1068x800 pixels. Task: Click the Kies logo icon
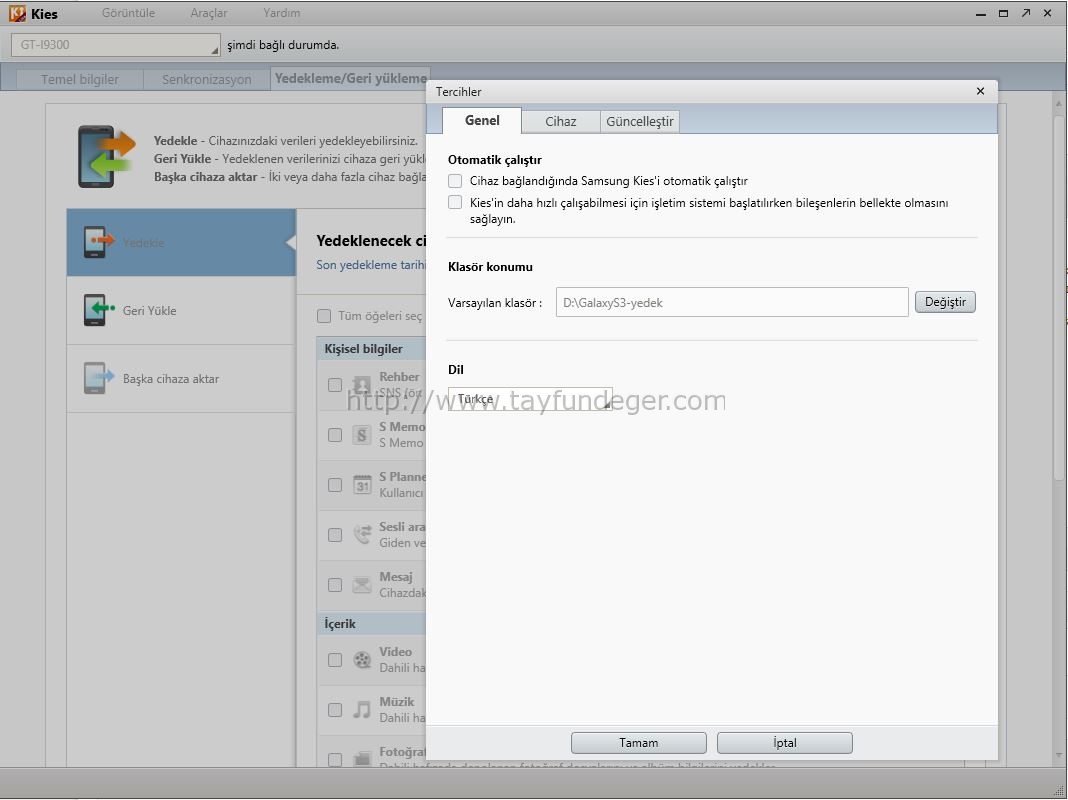tap(17, 14)
